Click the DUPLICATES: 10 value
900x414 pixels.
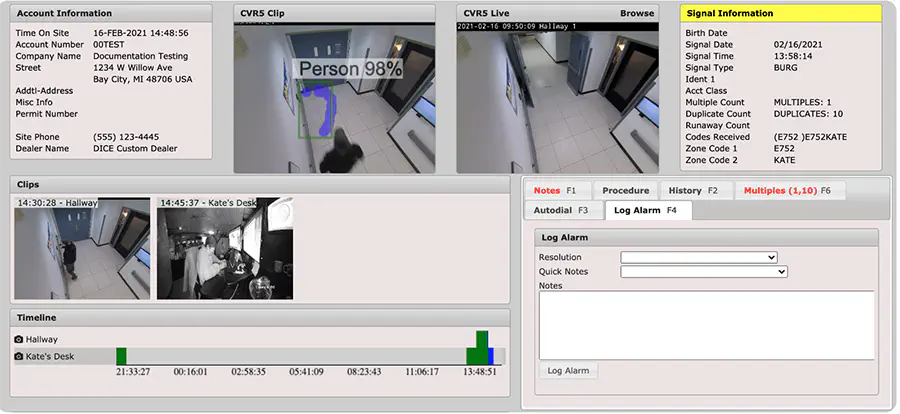tap(808, 114)
